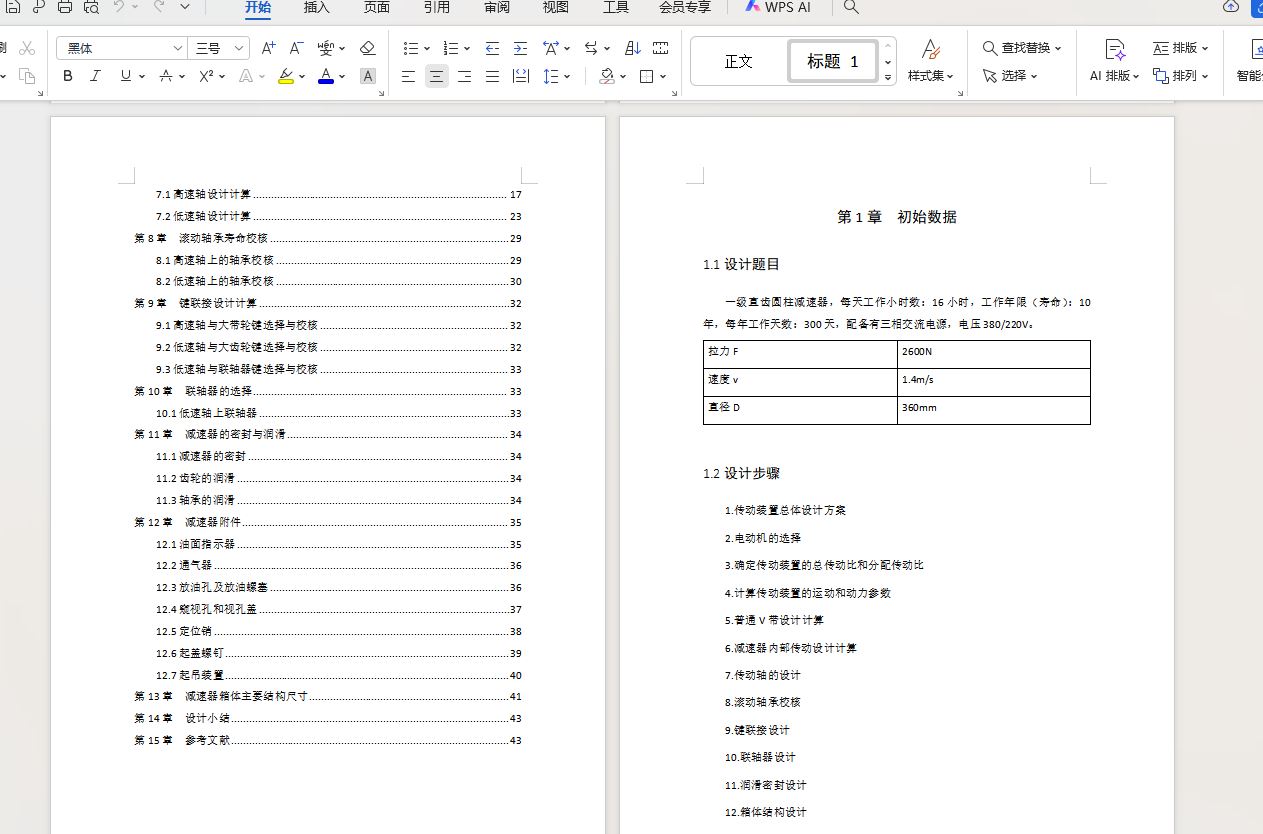The width and height of the screenshot is (1263, 834).
Task: Decrease font size with A- icon
Action: (x=296, y=48)
